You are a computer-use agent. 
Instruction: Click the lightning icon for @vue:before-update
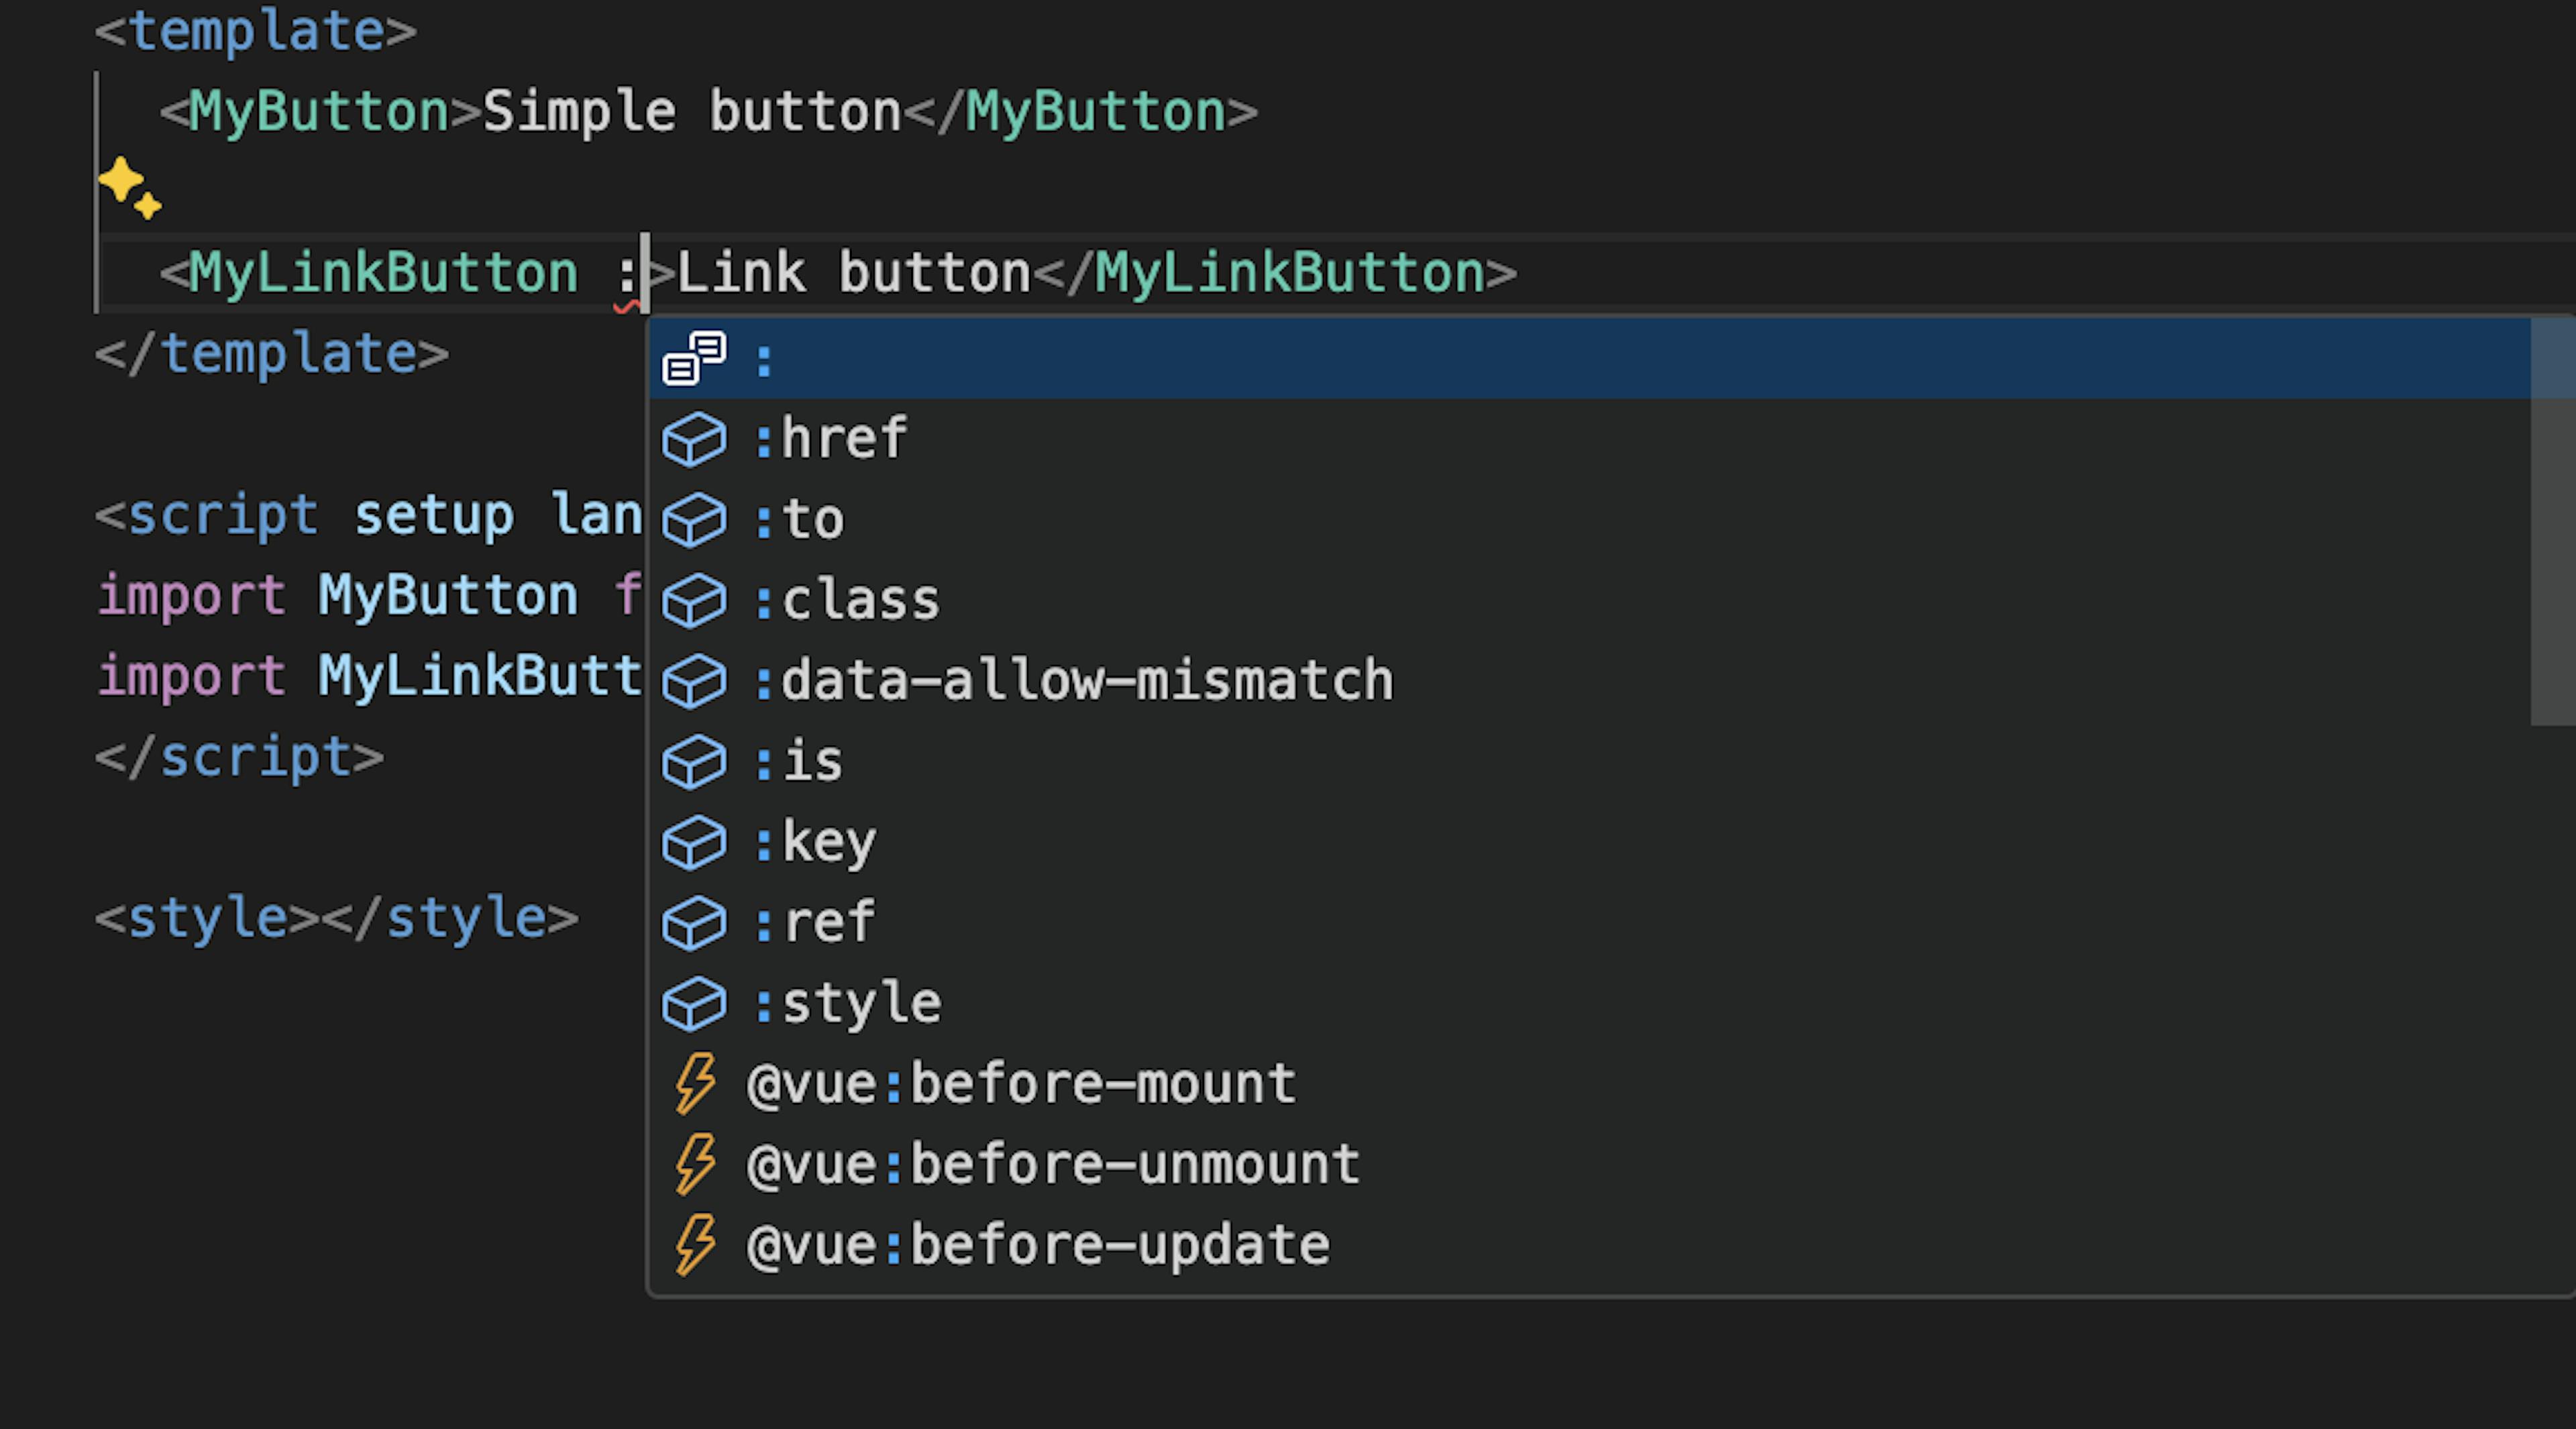point(695,1246)
